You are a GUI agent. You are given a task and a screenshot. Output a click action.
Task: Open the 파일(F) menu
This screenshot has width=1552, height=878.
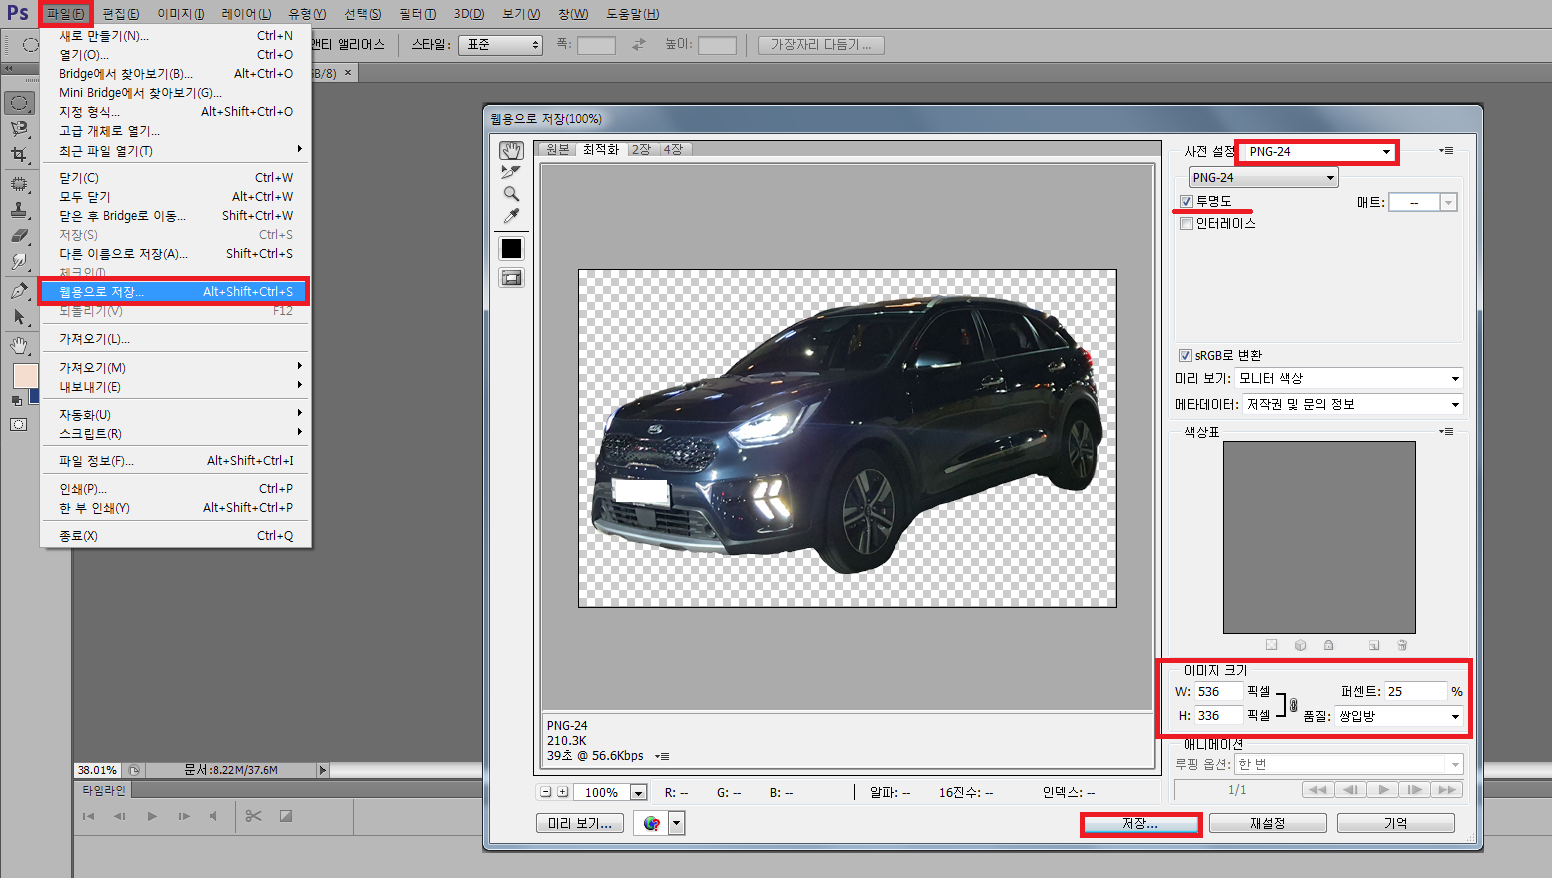[x=65, y=14]
